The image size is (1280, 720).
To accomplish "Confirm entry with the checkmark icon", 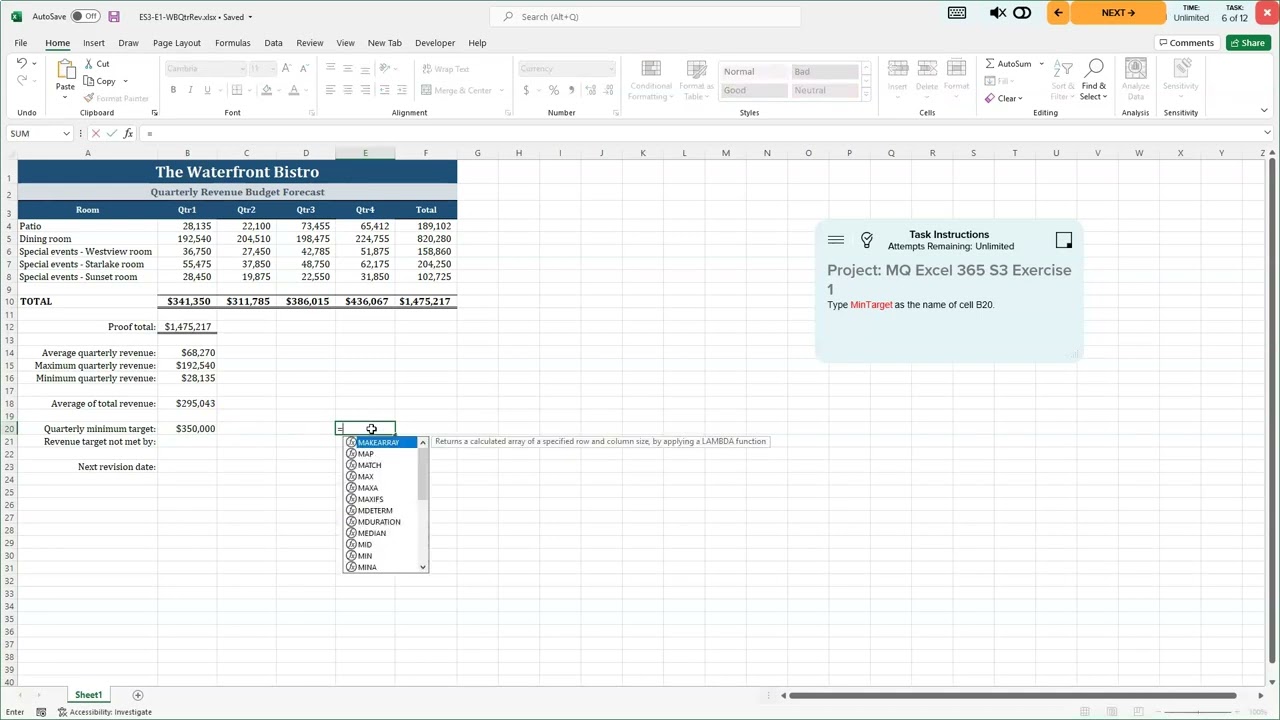I will click(111, 133).
